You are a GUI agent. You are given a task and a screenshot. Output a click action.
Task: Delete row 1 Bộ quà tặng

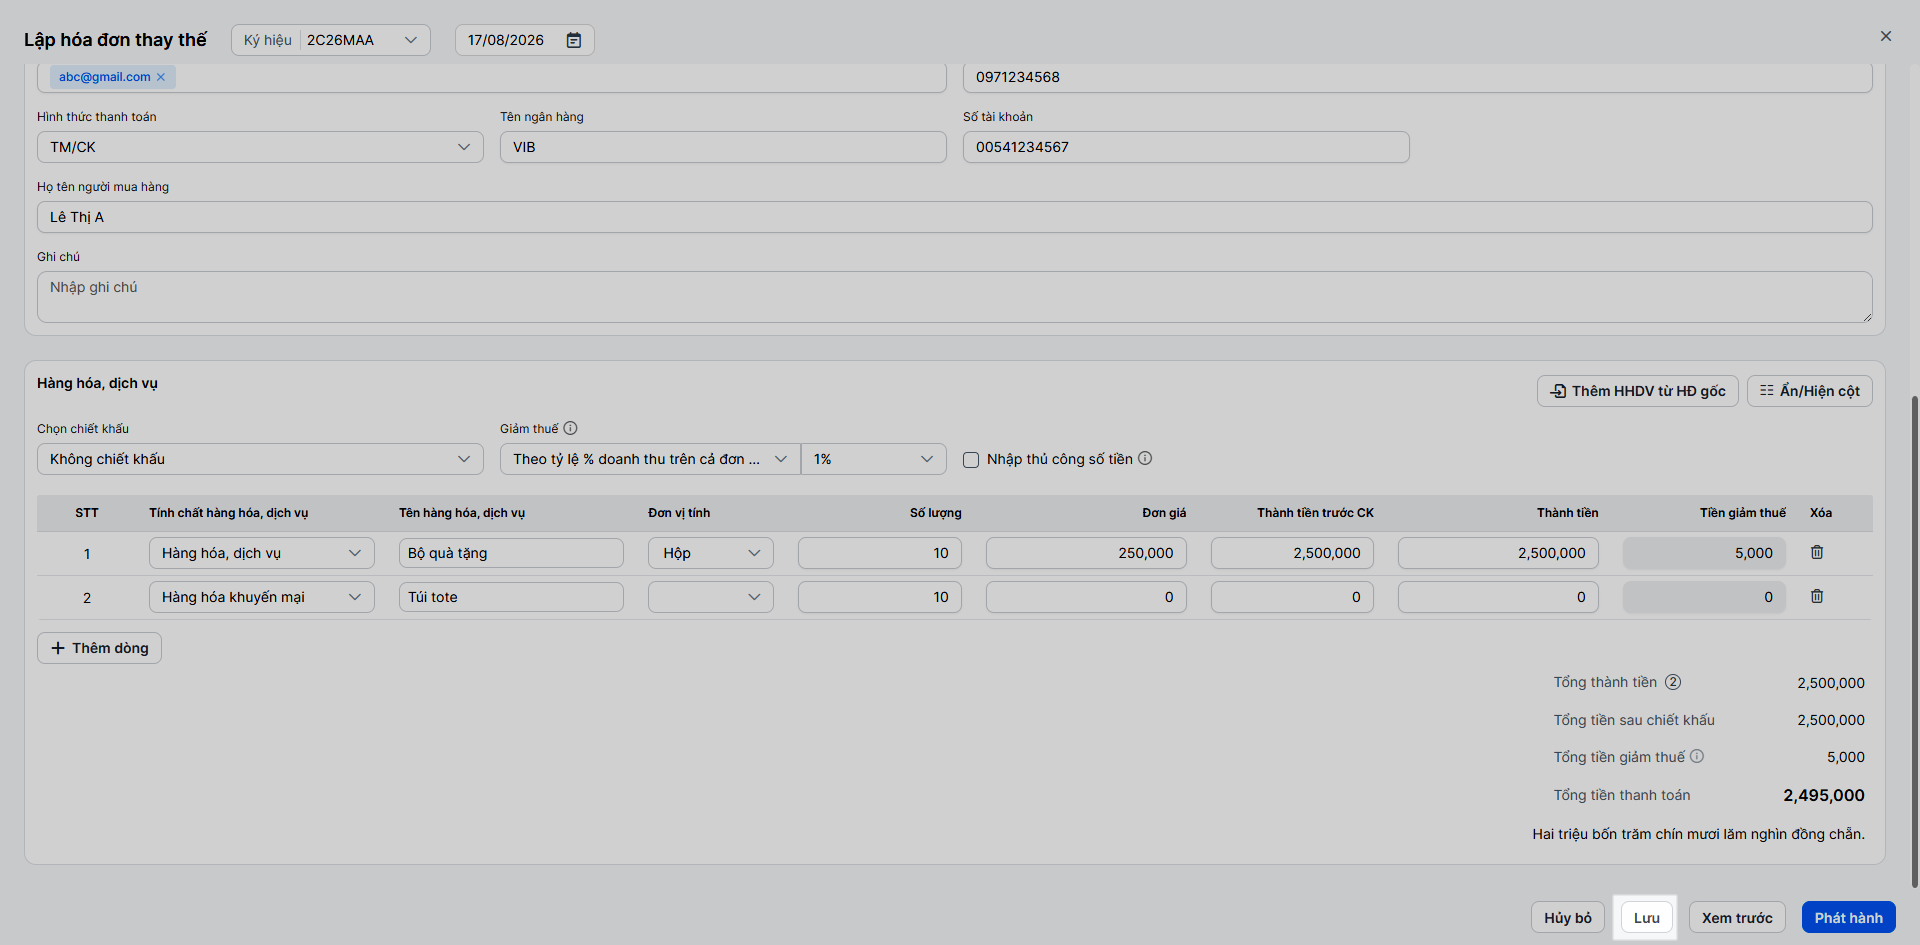click(1817, 552)
